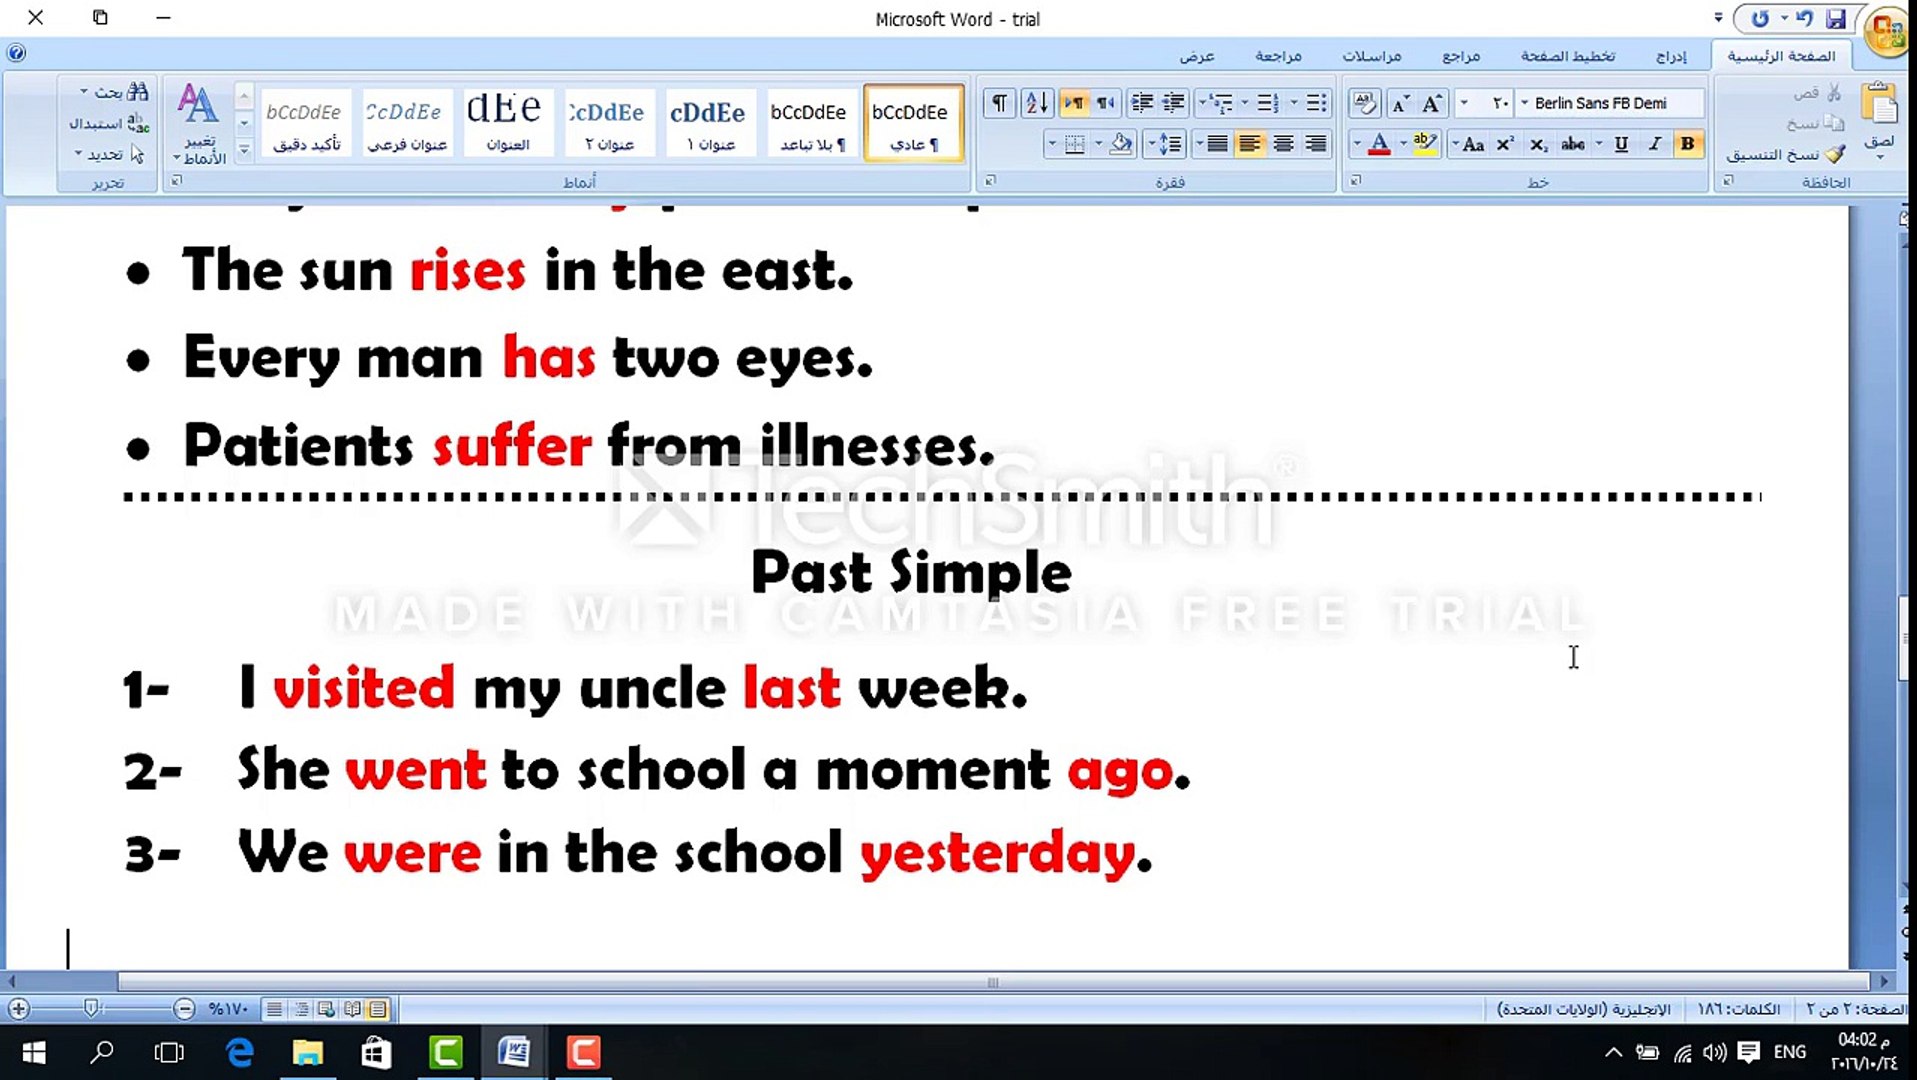Toggle show paragraph marks
Viewport: 1917px width, 1080px height.
click(x=999, y=103)
